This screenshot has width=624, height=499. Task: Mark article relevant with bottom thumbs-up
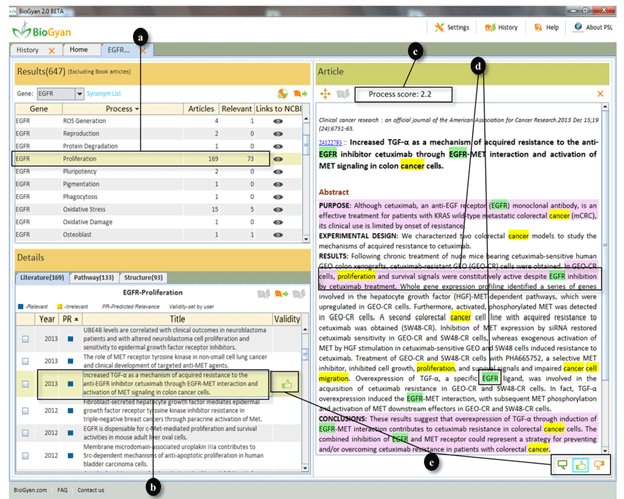(x=581, y=465)
